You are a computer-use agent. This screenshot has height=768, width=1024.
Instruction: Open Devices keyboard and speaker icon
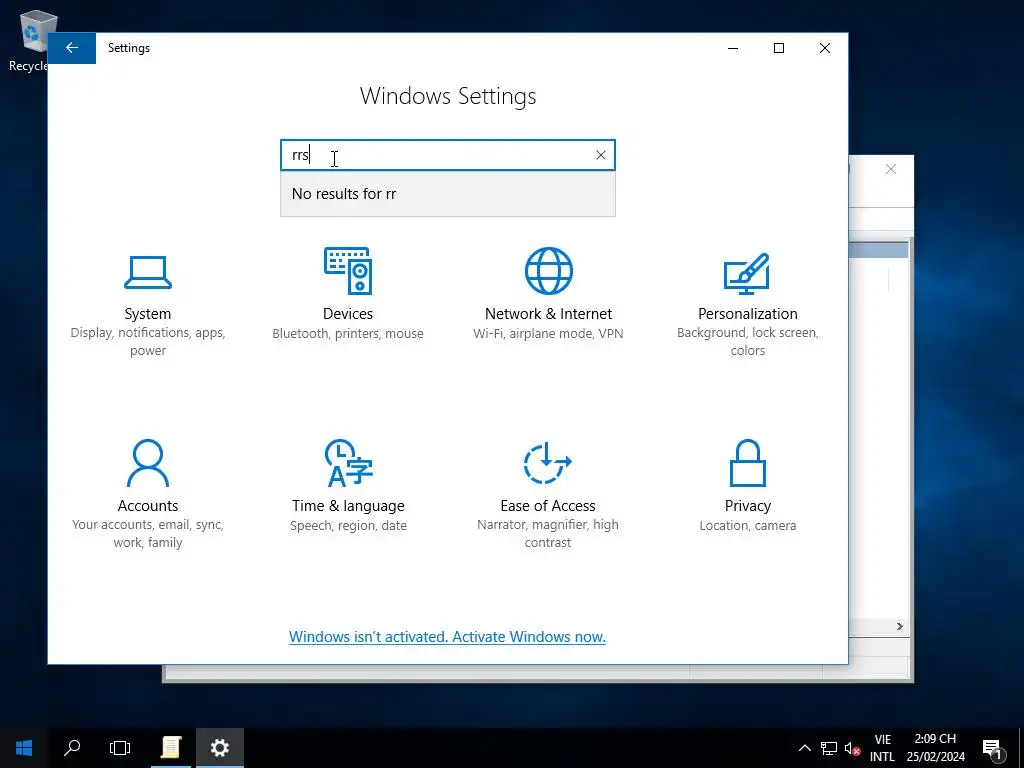[348, 270]
